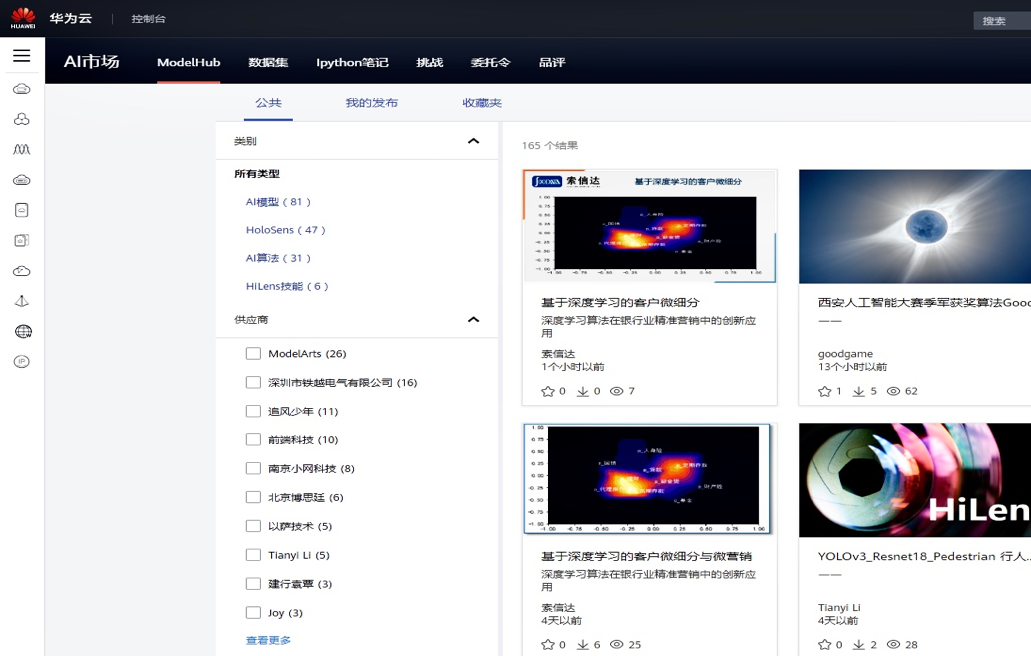Click the views eye icon on YOLOv3 card
Screen dimensions: 1031x656
click(891, 645)
